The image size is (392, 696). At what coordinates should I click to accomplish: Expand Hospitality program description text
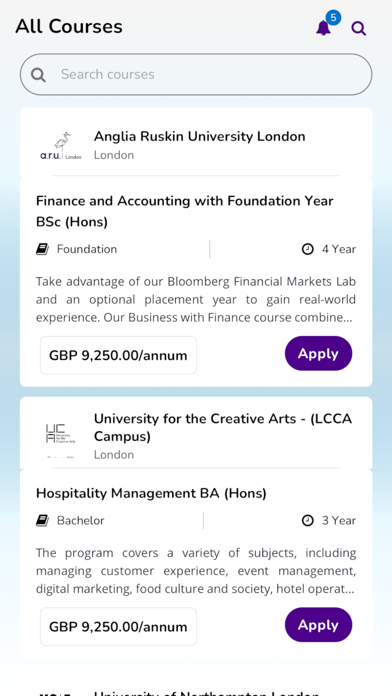196,571
